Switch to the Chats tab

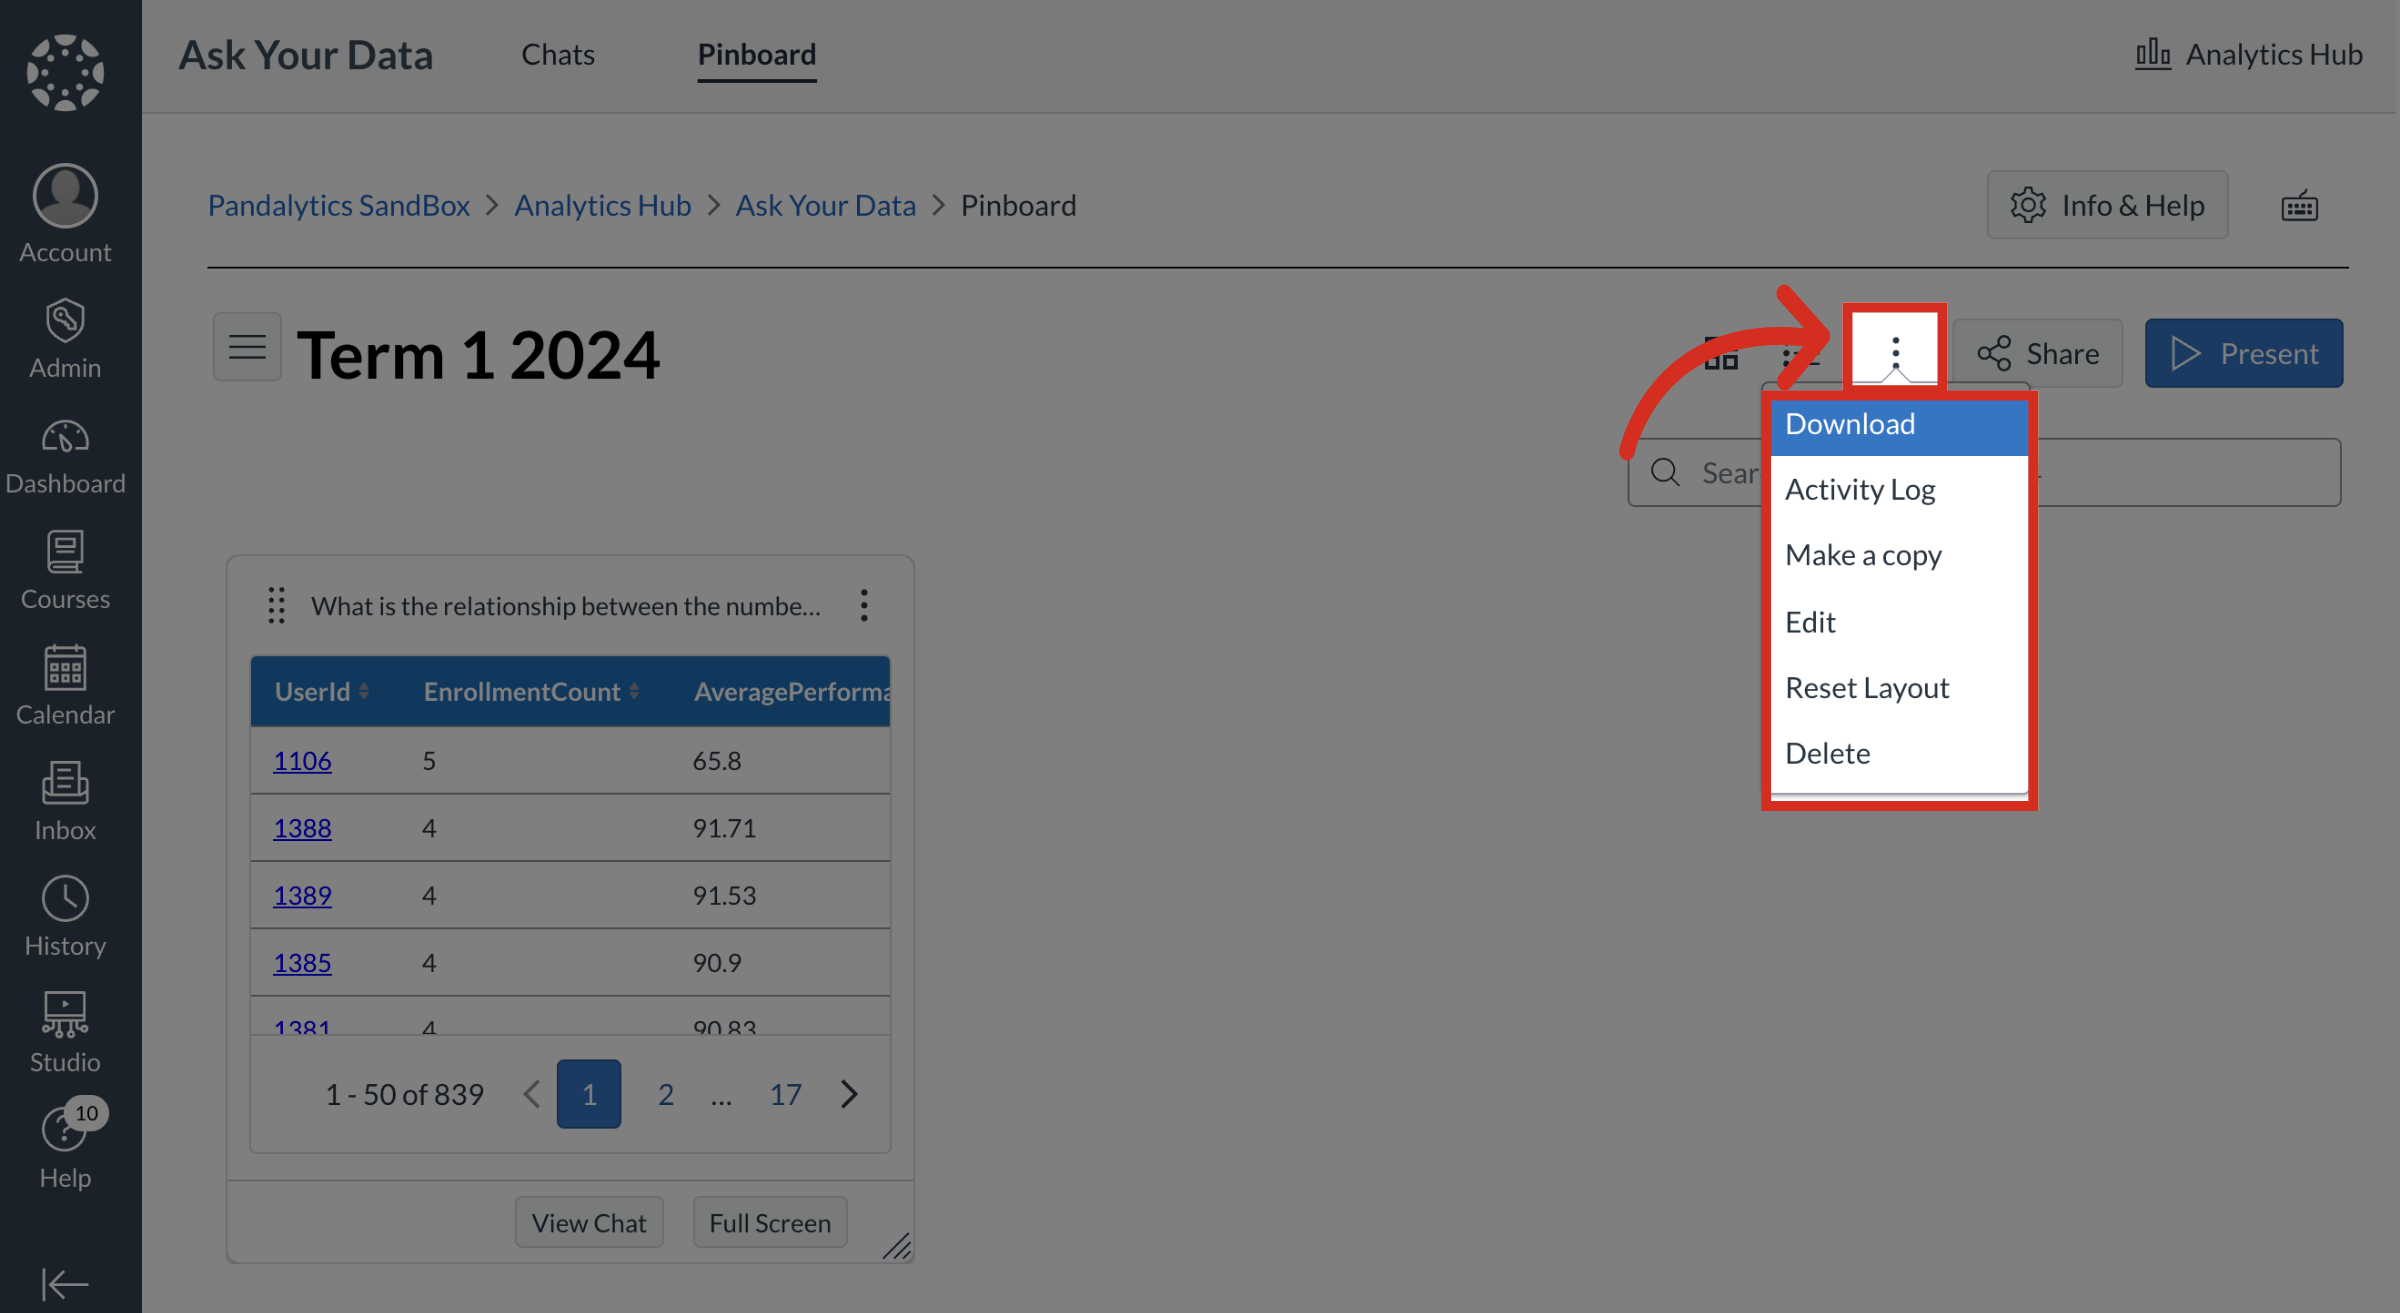pos(558,54)
